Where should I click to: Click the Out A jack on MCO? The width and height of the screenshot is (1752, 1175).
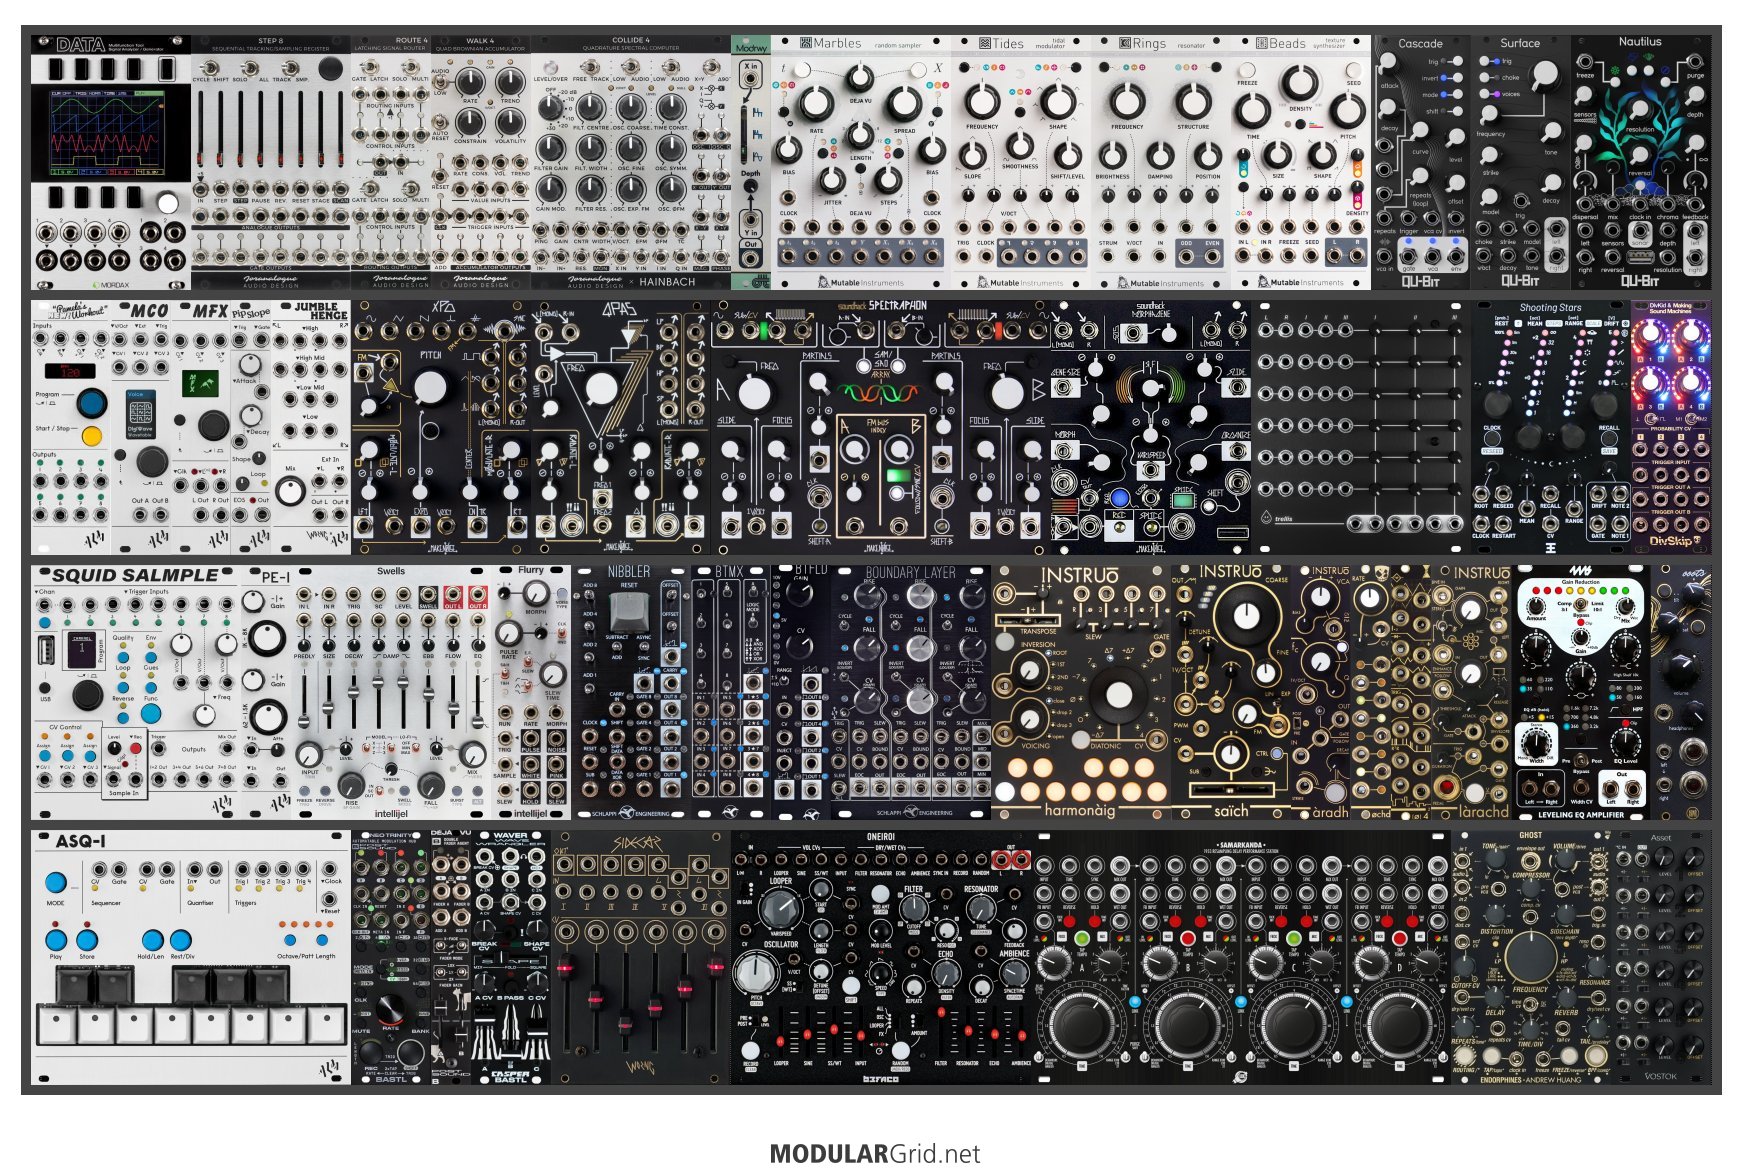139,516
